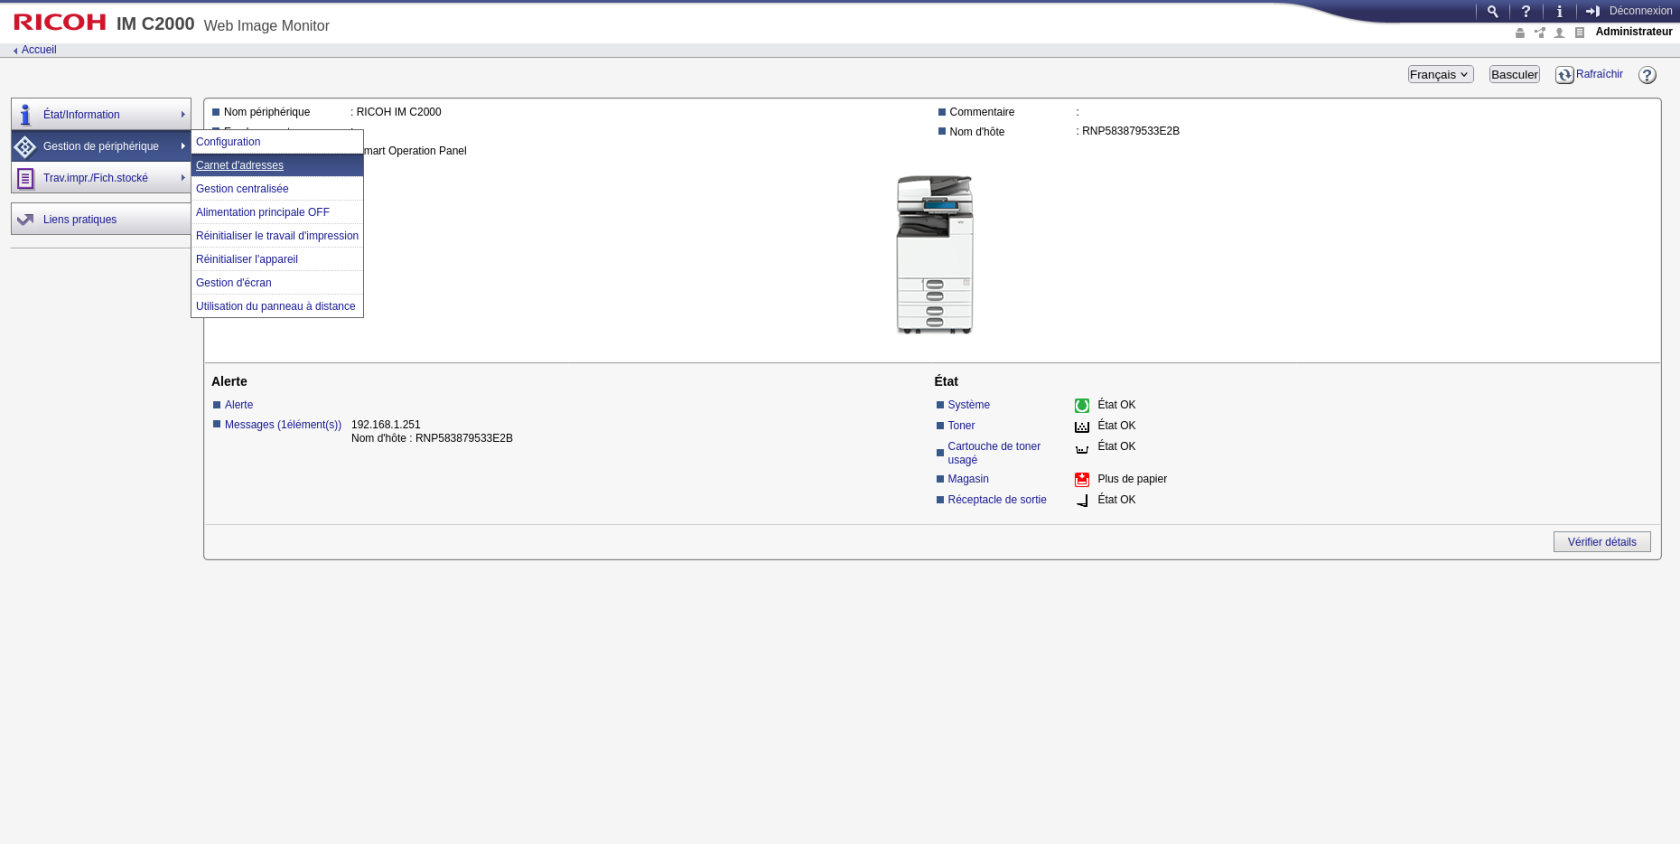Select Carnet d'adresses from the submenu
This screenshot has width=1680, height=844.
pyautogui.click(x=240, y=166)
